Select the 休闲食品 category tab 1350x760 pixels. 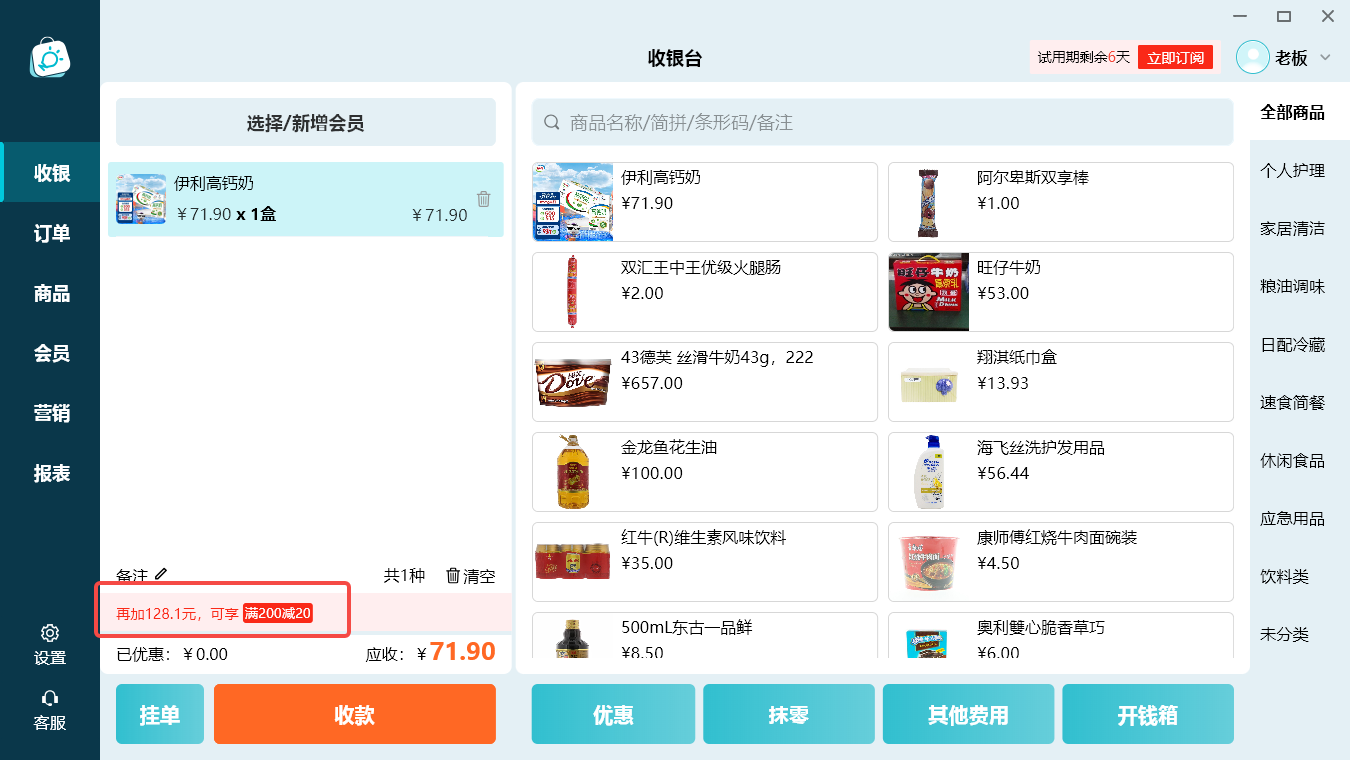[1293, 461]
